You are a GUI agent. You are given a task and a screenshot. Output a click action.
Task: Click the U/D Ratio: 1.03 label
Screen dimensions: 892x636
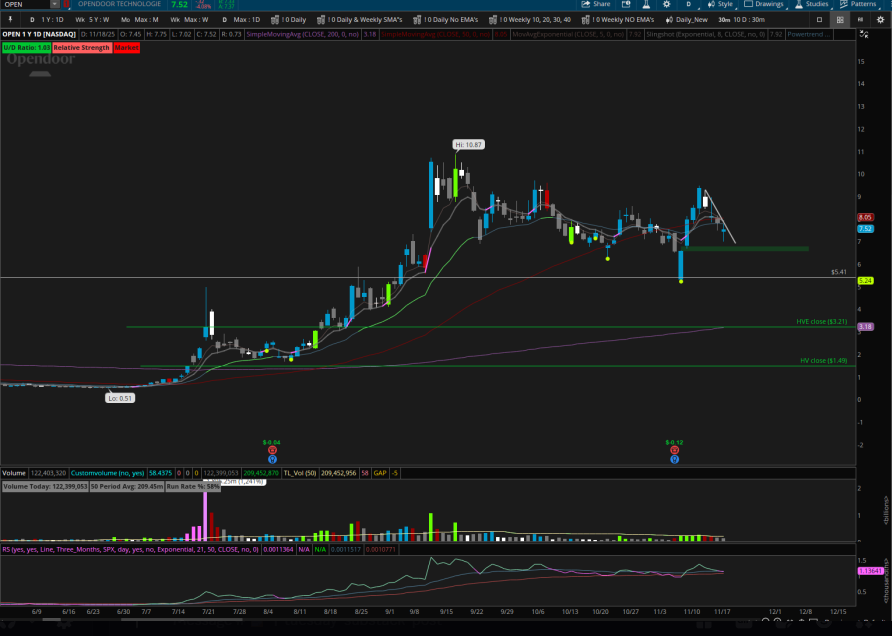26,48
